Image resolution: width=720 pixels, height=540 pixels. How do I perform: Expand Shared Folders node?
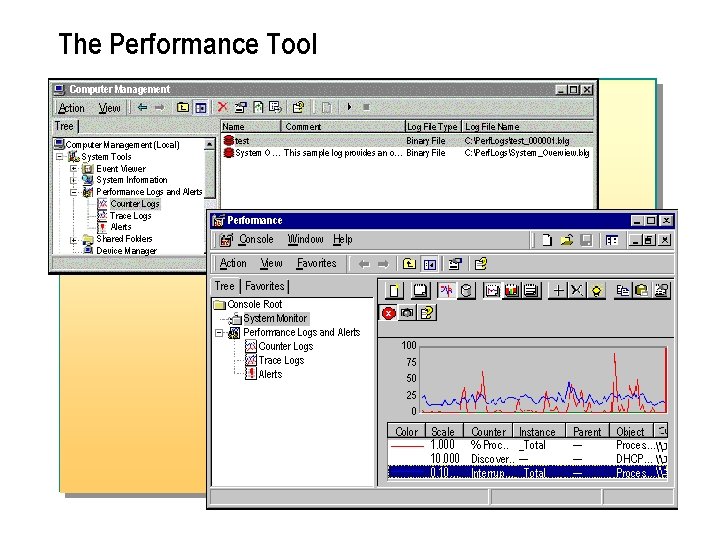[73, 240]
